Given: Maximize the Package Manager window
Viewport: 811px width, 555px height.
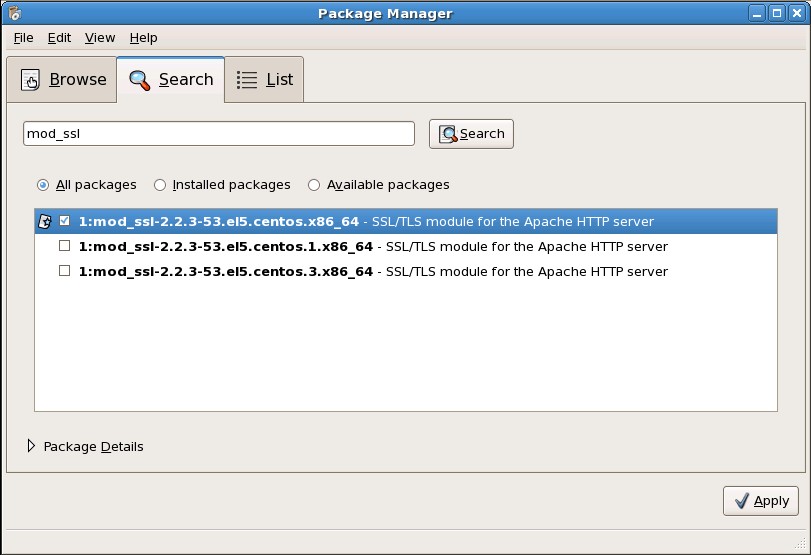Looking at the screenshot, I should (777, 13).
